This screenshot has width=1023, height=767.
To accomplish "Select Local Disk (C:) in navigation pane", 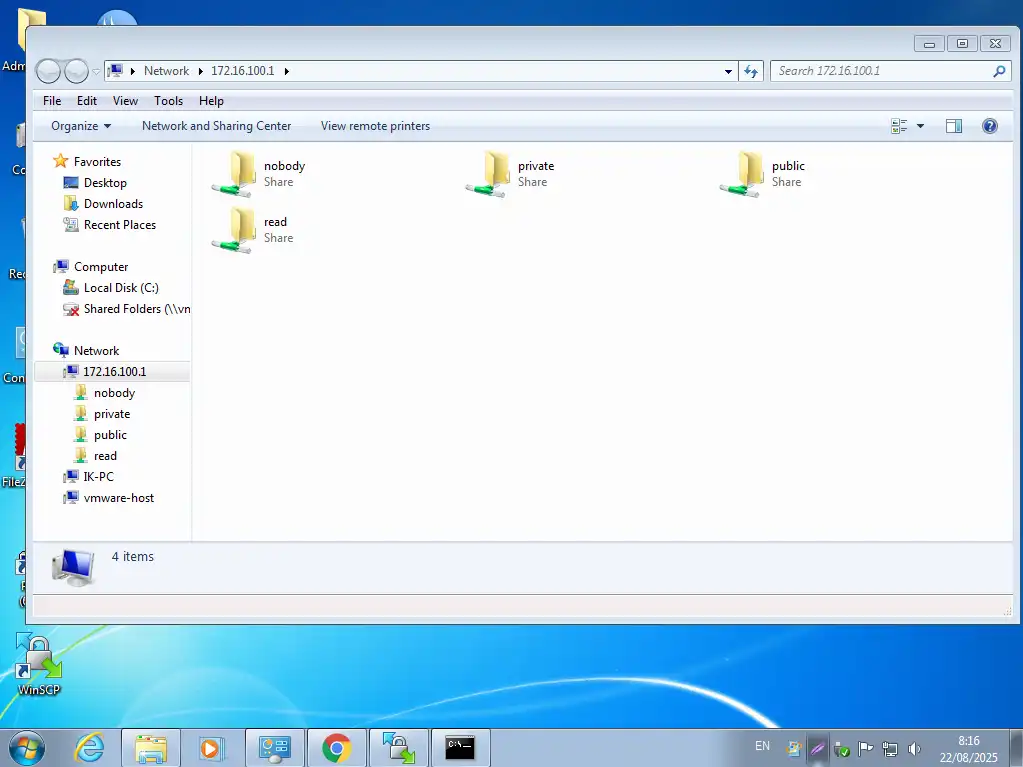I will (x=121, y=288).
